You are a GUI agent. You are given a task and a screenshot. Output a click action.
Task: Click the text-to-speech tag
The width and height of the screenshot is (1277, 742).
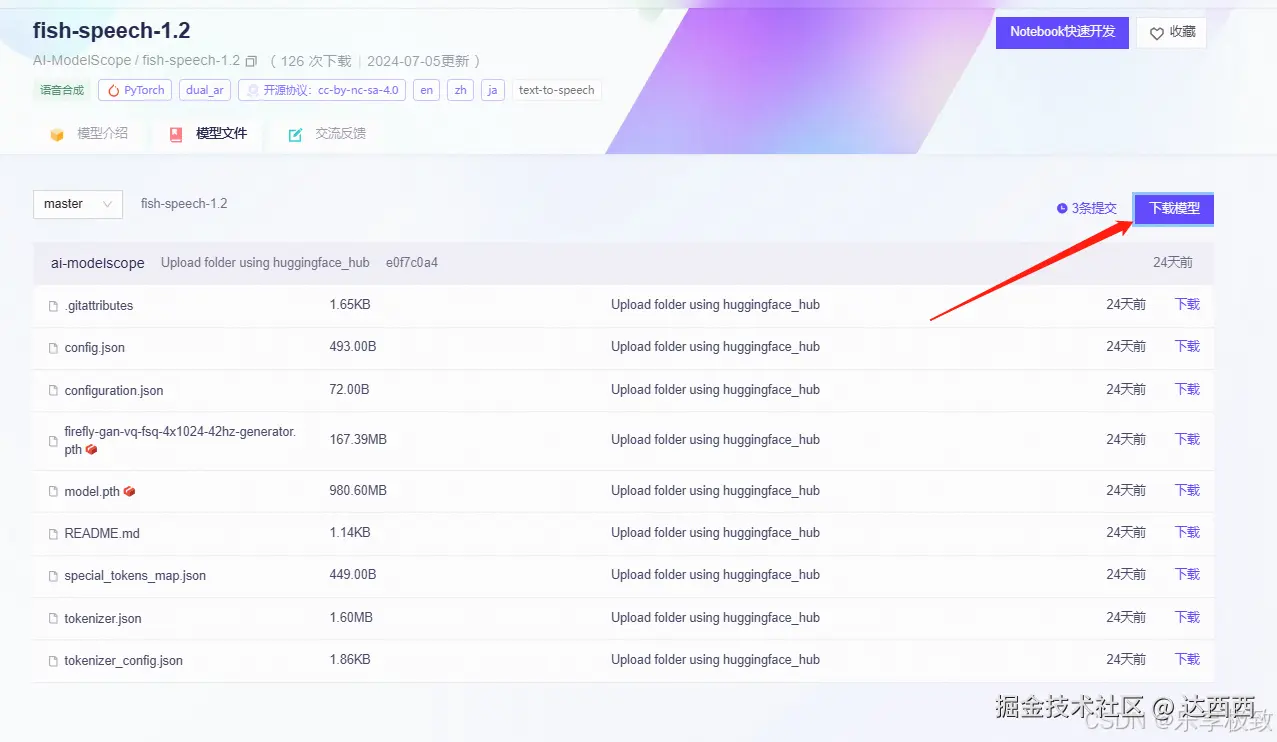coord(557,90)
